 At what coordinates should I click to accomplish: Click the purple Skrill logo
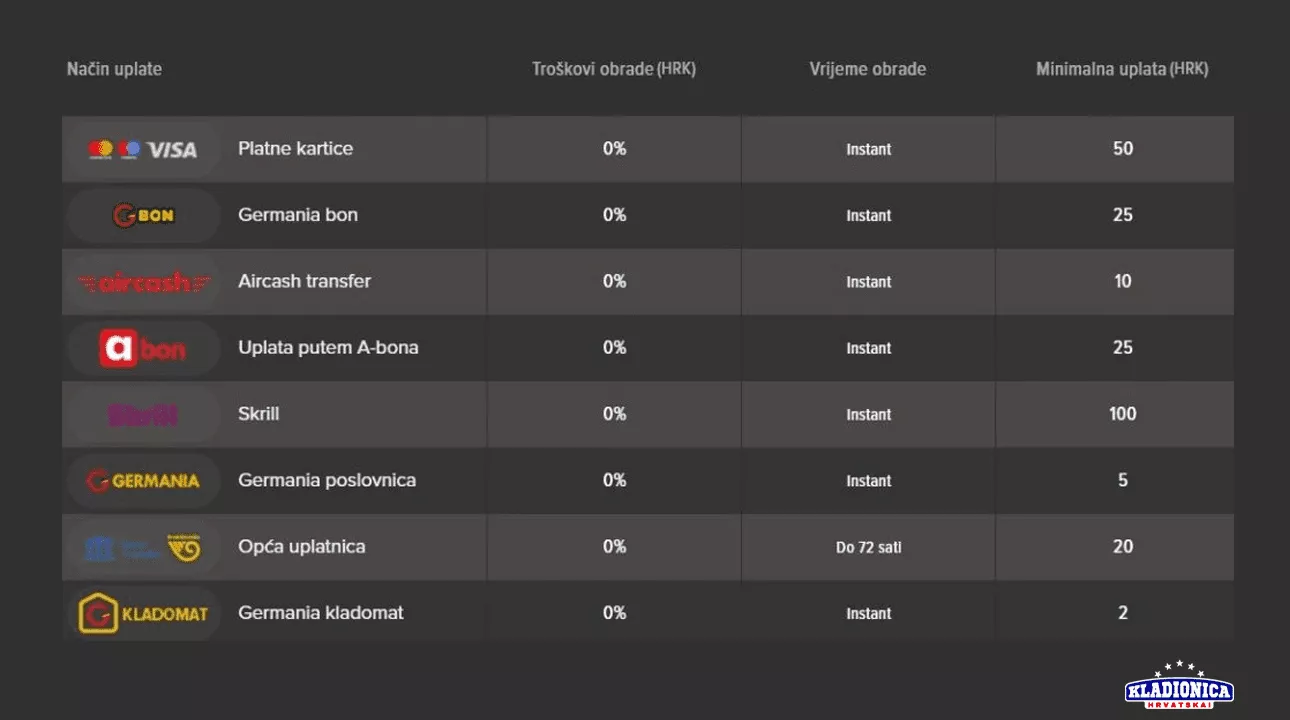point(142,414)
